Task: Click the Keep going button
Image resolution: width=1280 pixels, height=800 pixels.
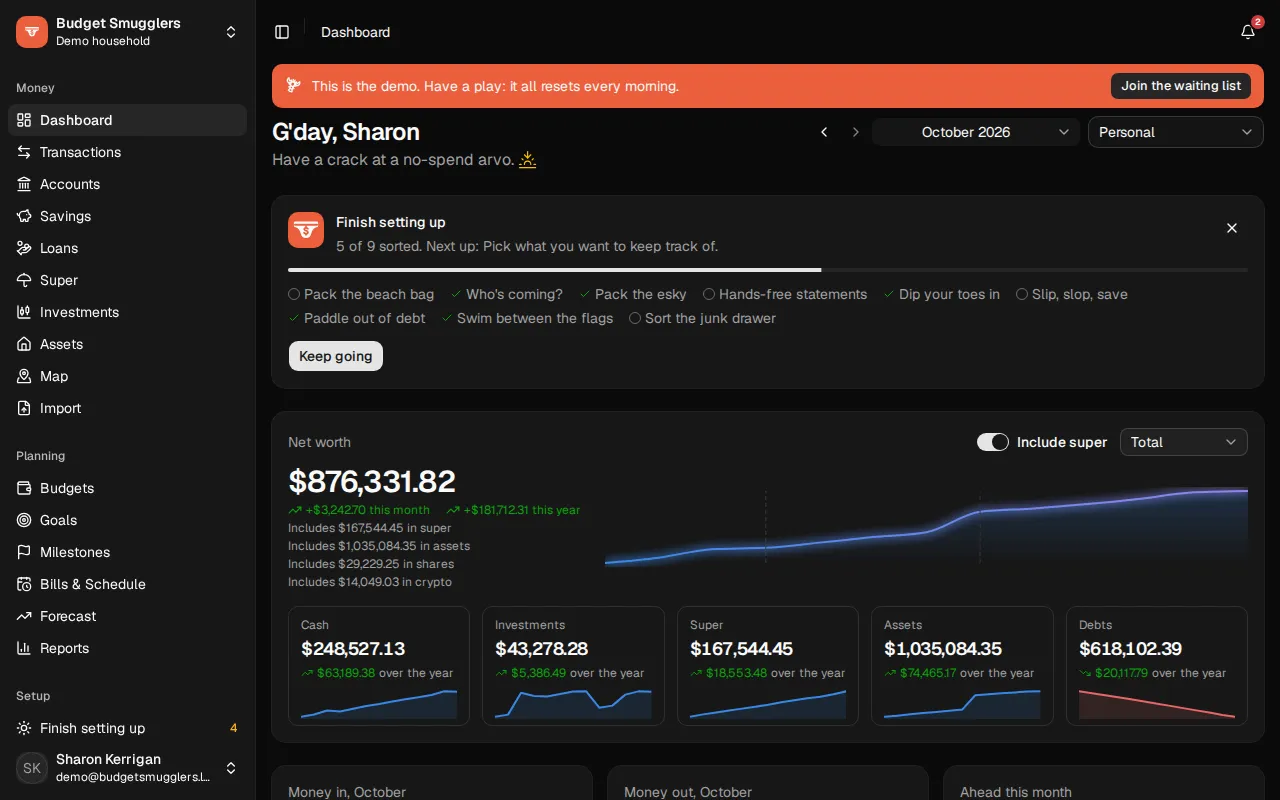Action: [x=336, y=356]
